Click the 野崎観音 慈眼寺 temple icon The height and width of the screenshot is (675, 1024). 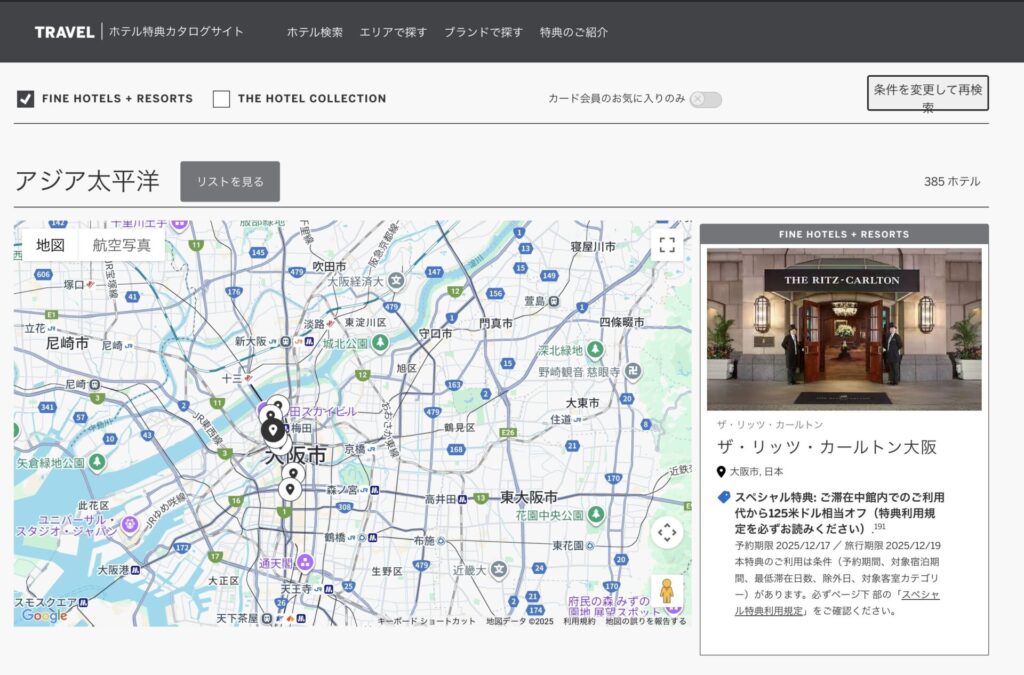pos(633,371)
